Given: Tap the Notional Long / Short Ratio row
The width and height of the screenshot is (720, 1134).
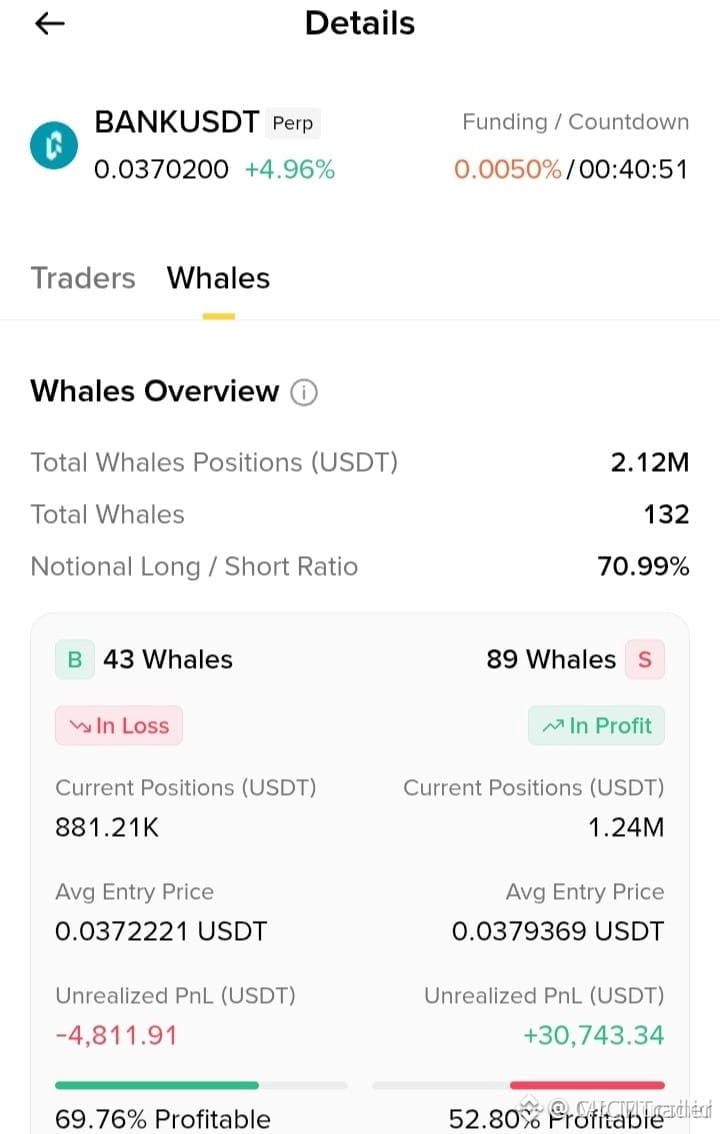Looking at the screenshot, I should point(360,566).
